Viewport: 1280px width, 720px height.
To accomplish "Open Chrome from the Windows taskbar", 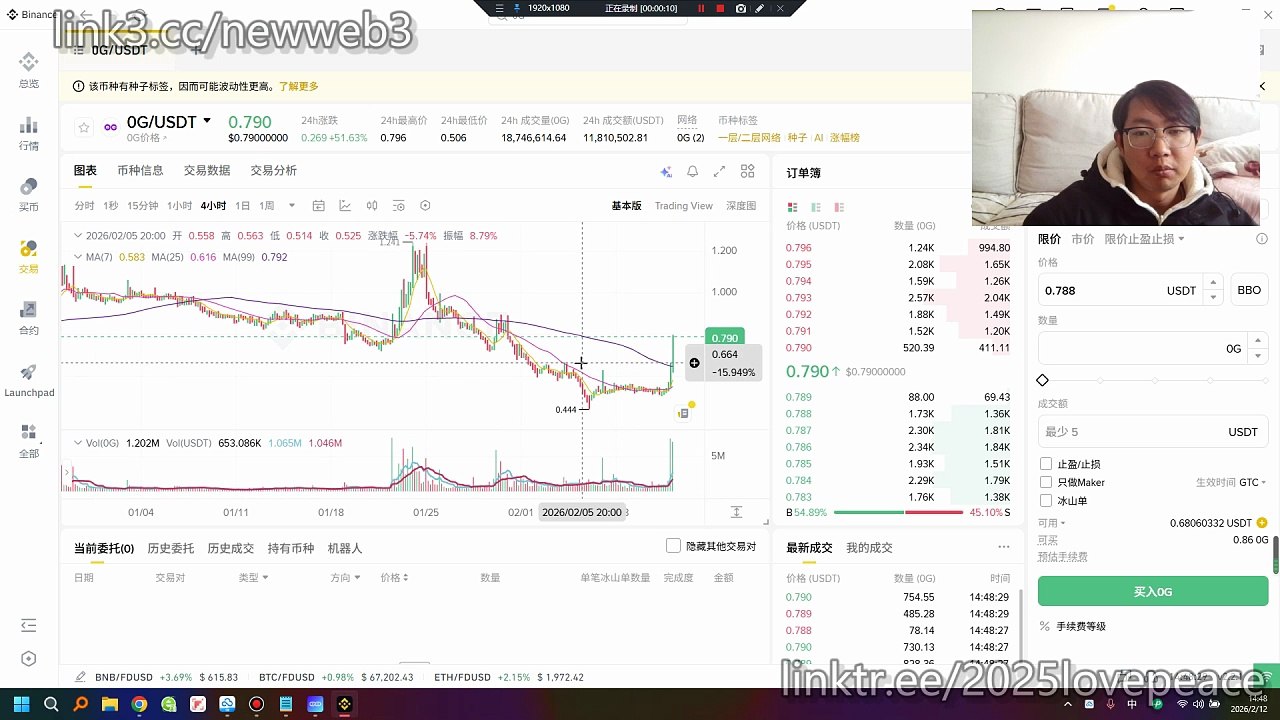I will (139, 704).
